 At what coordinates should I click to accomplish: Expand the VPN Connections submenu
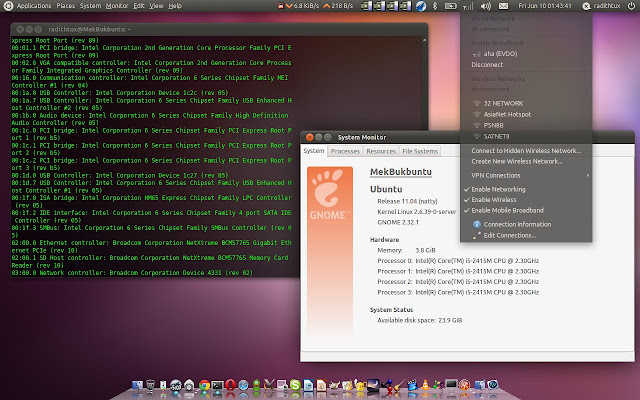(526, 175)
